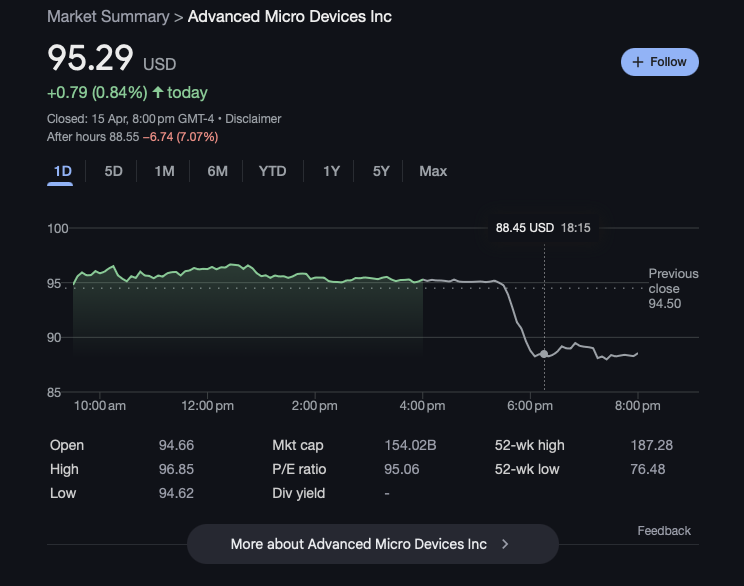Click the plus icon in Follow button

click(638, 62)
